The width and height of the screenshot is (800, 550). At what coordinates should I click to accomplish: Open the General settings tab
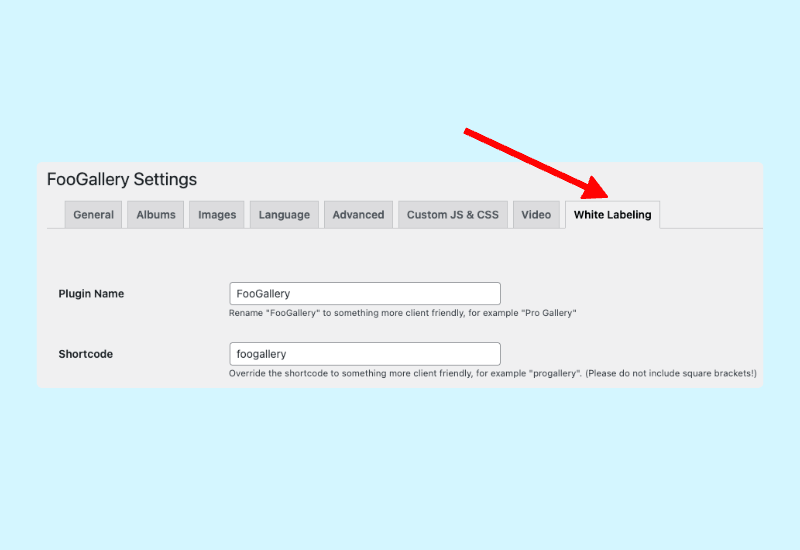[93, 215]
